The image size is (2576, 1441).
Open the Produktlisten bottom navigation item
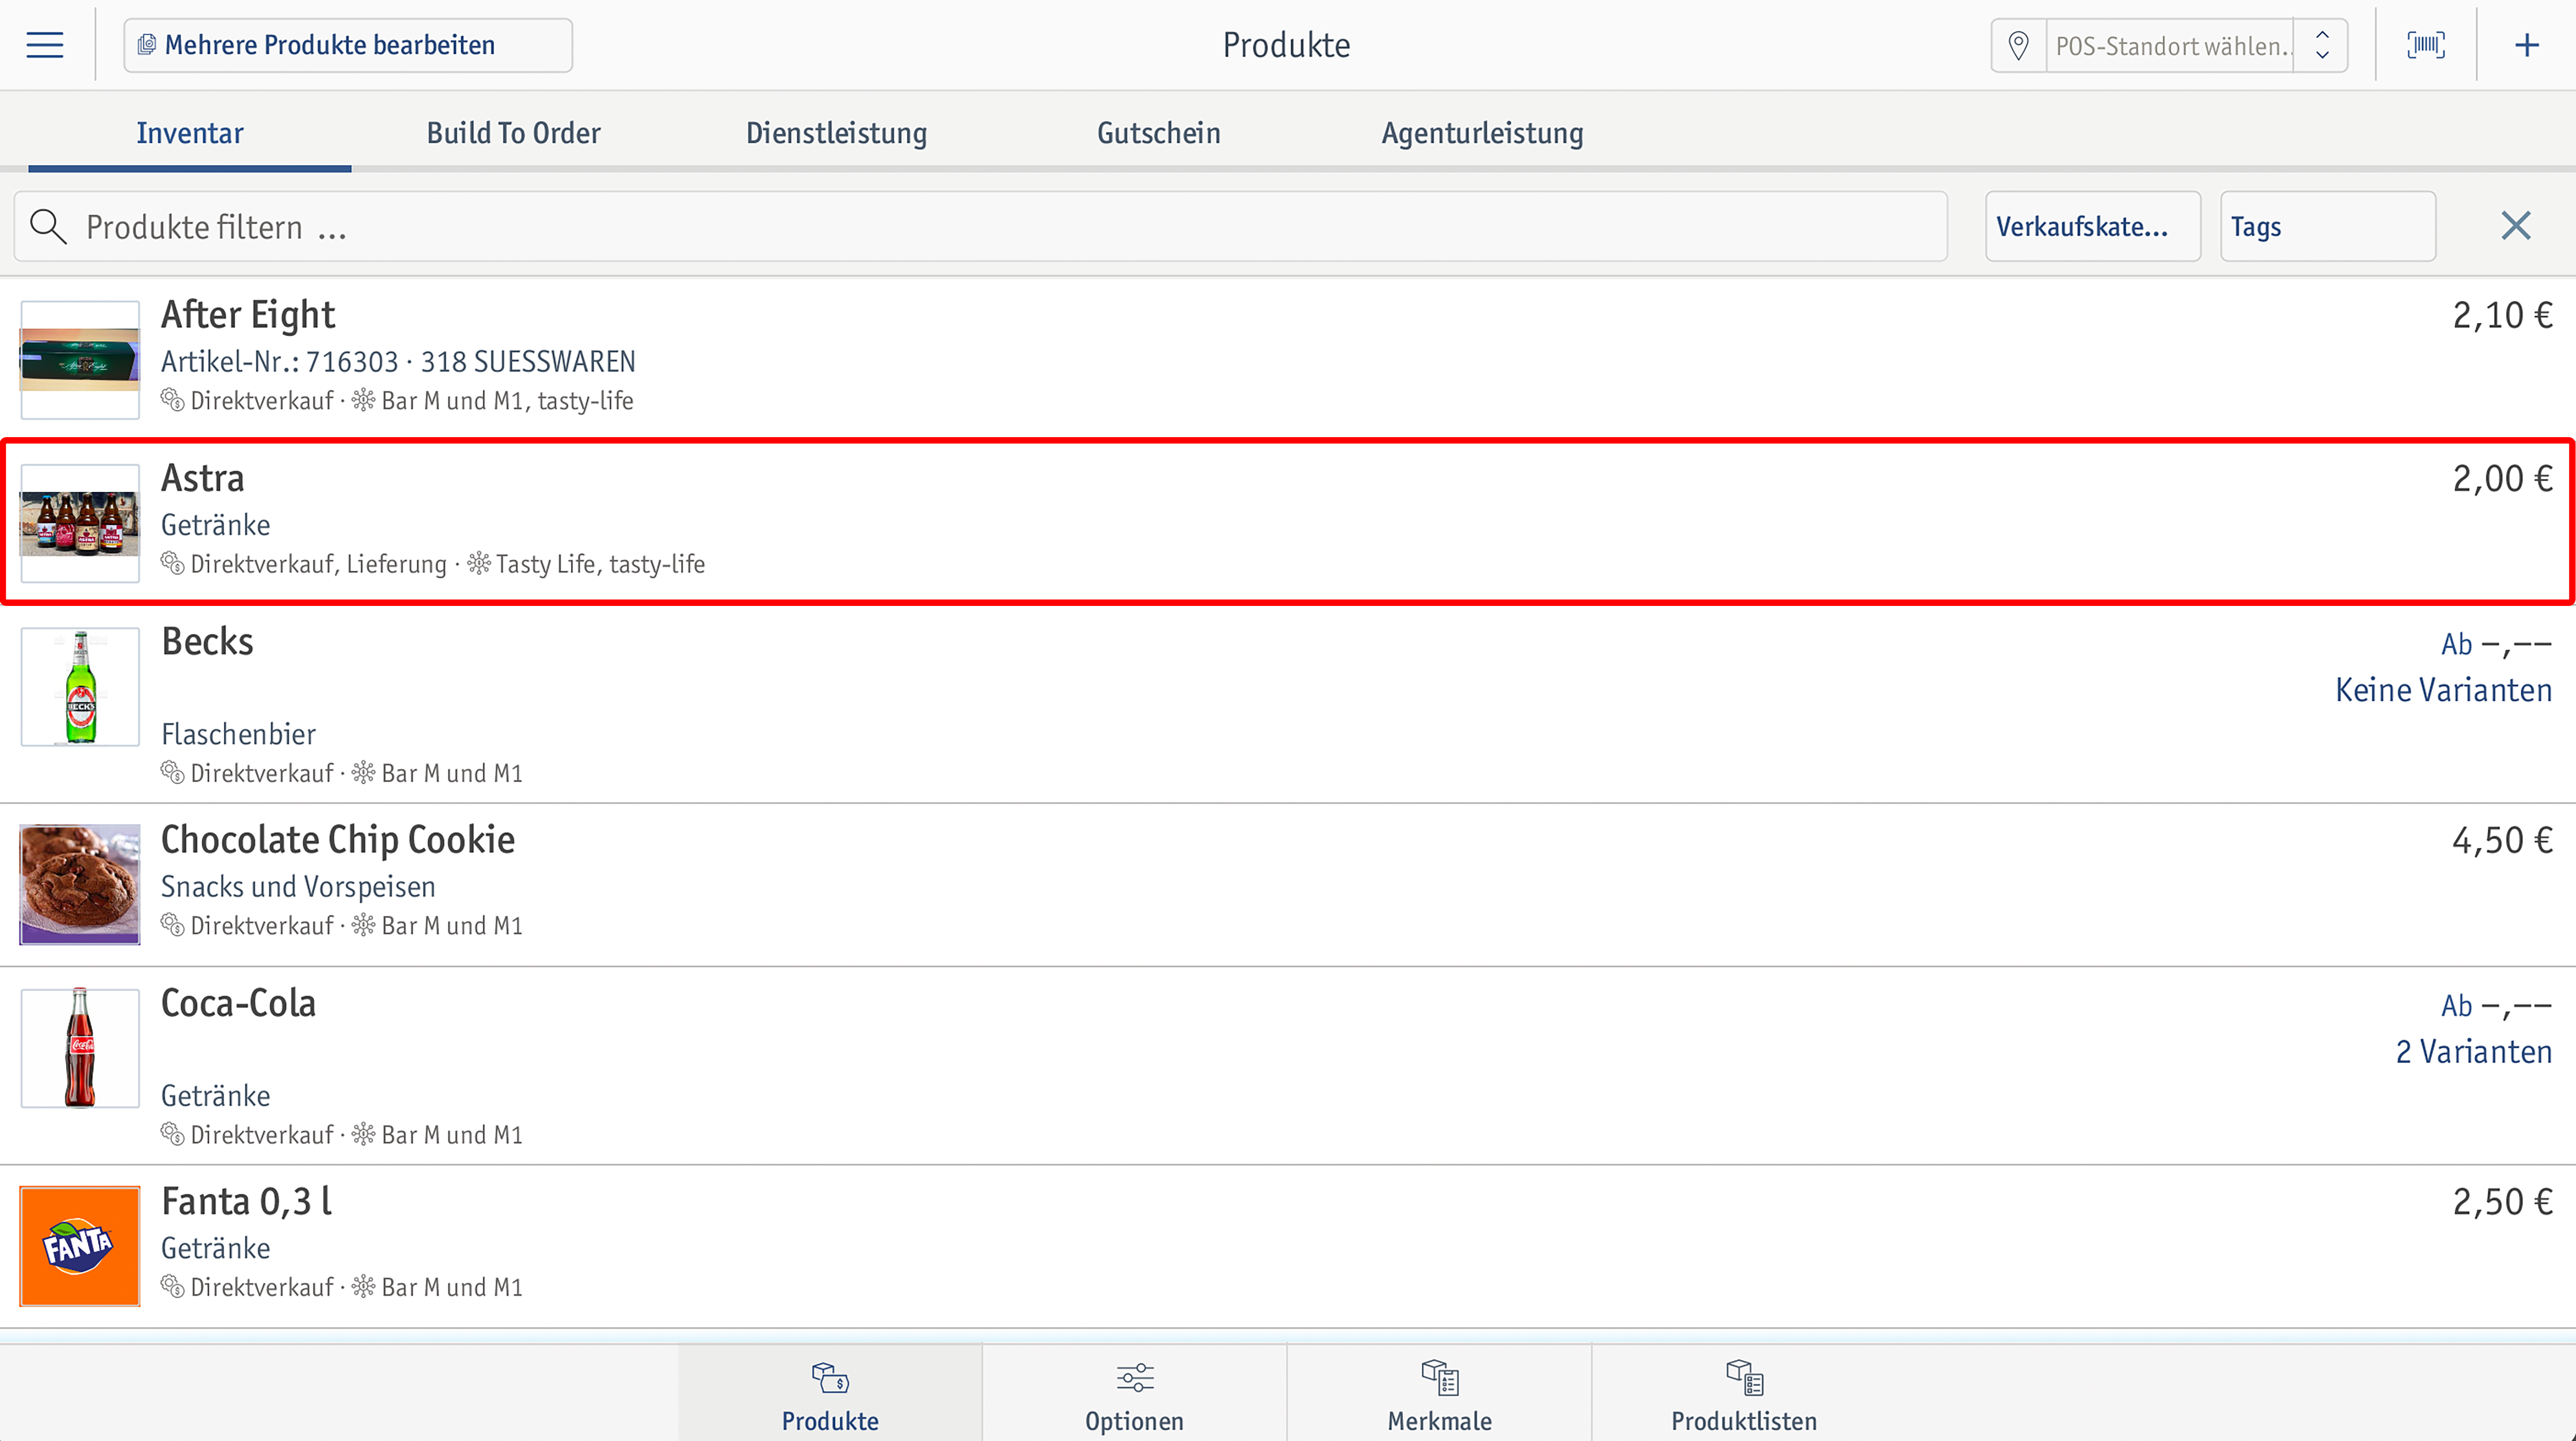pyautogui.click(x=1743, y=1394)
